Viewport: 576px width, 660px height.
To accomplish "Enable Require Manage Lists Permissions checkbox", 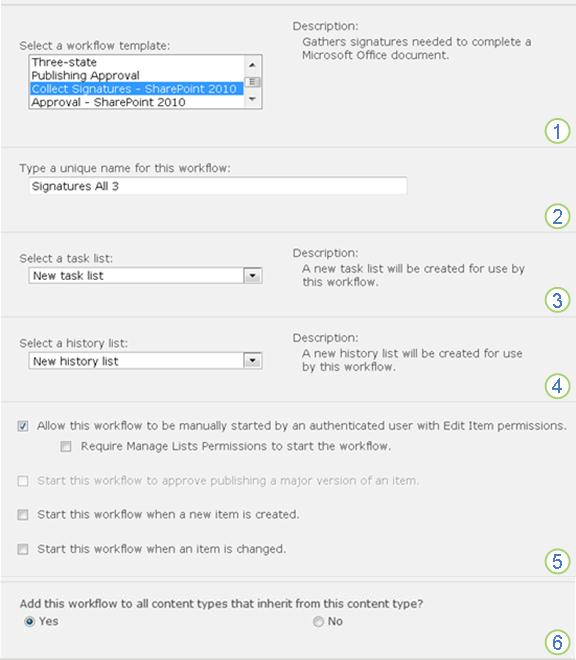I will [x=66, y=446].
